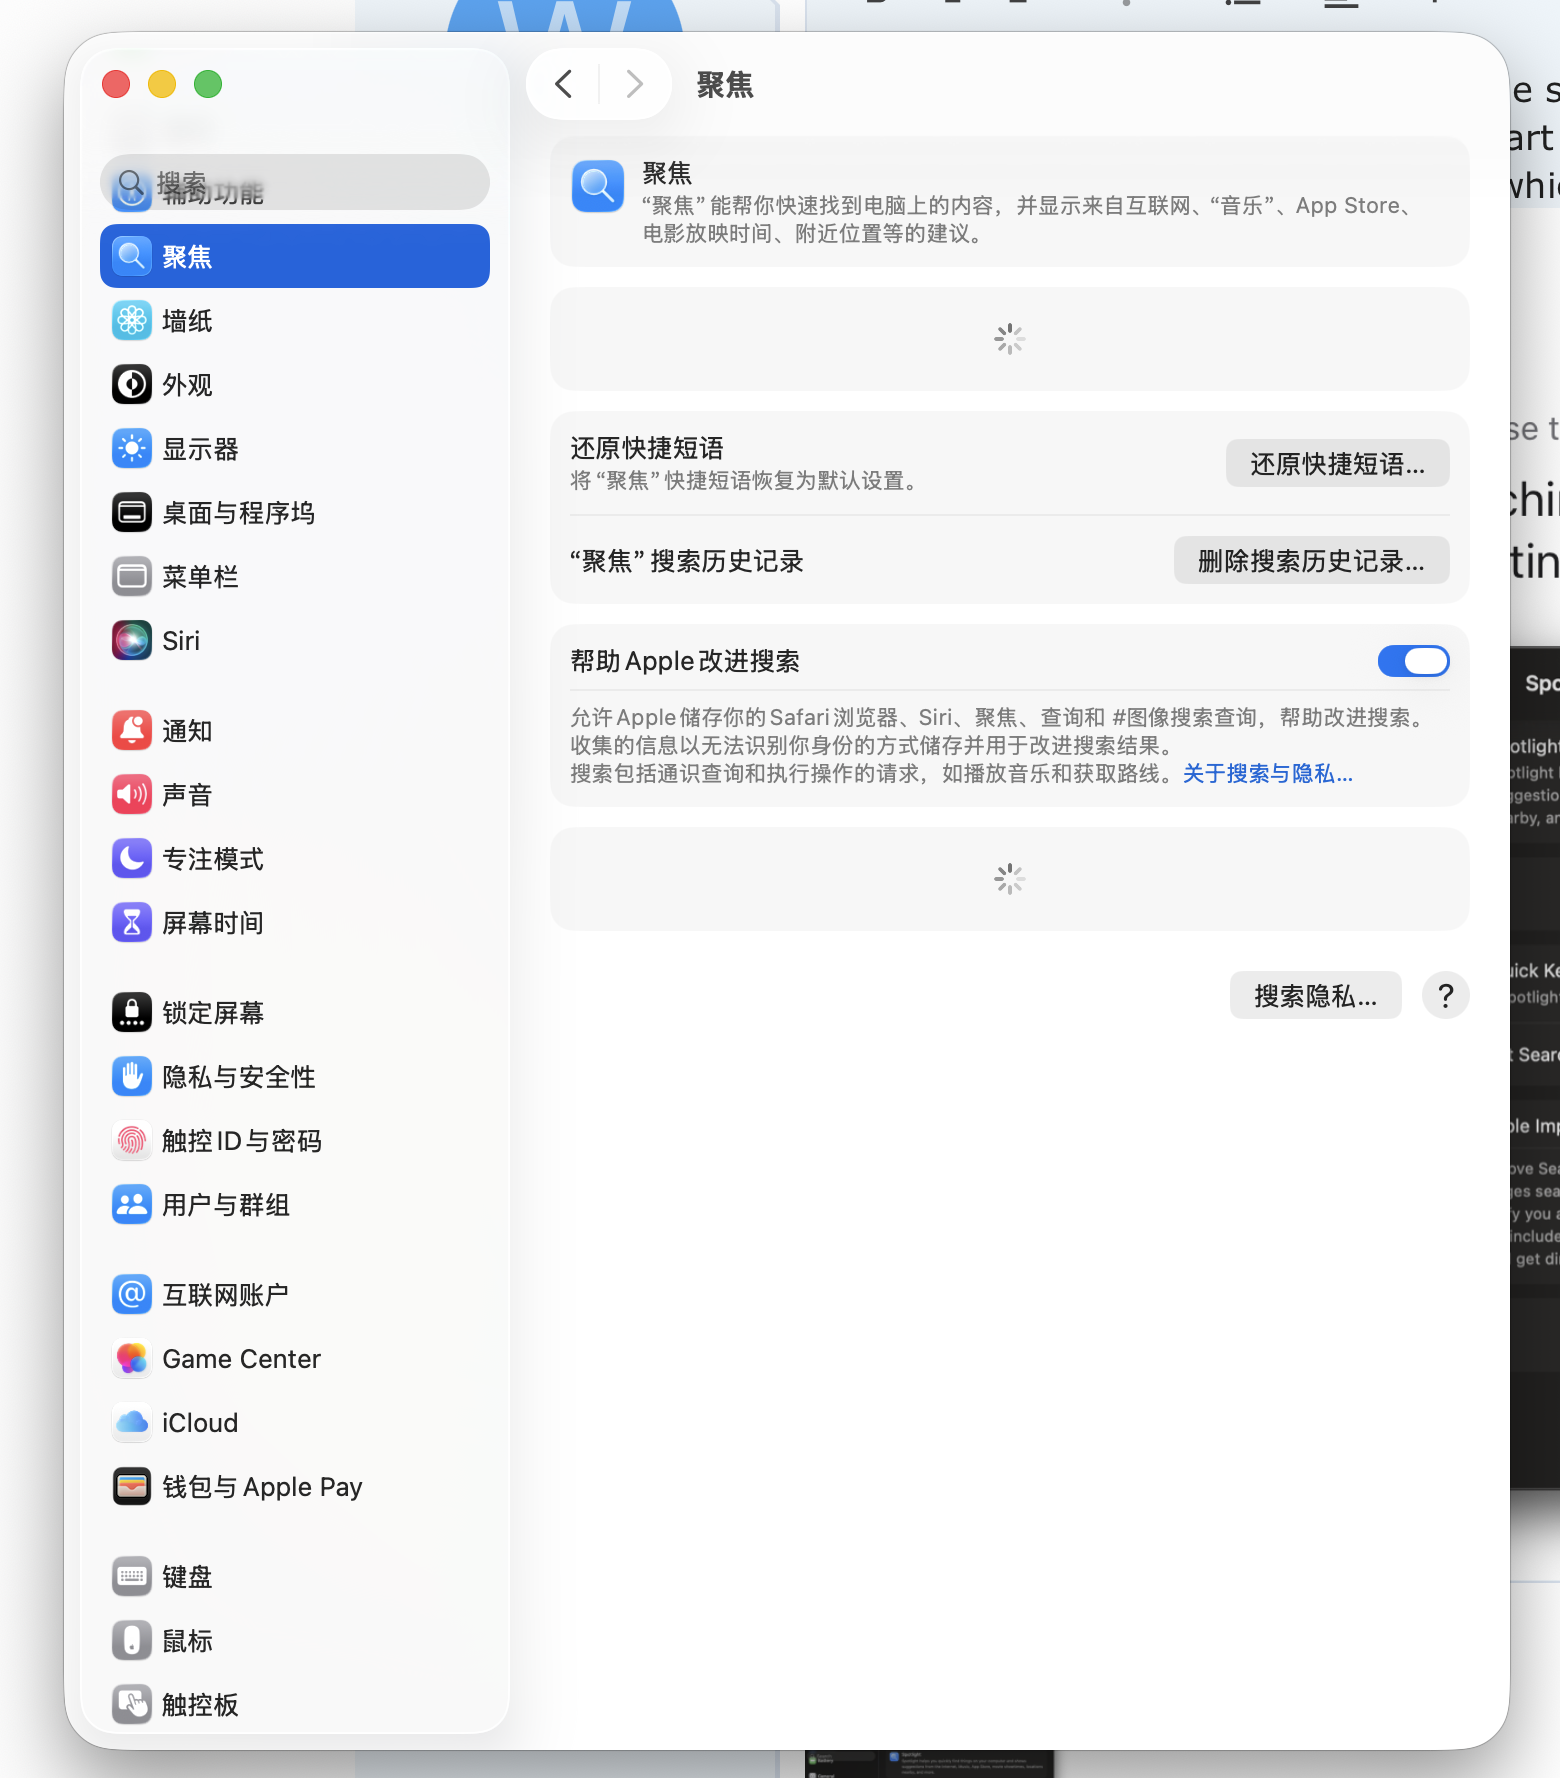Click “聚焦” 搜索历史记录 row text
This screenshot has width=1560, height=1778.
687,561
